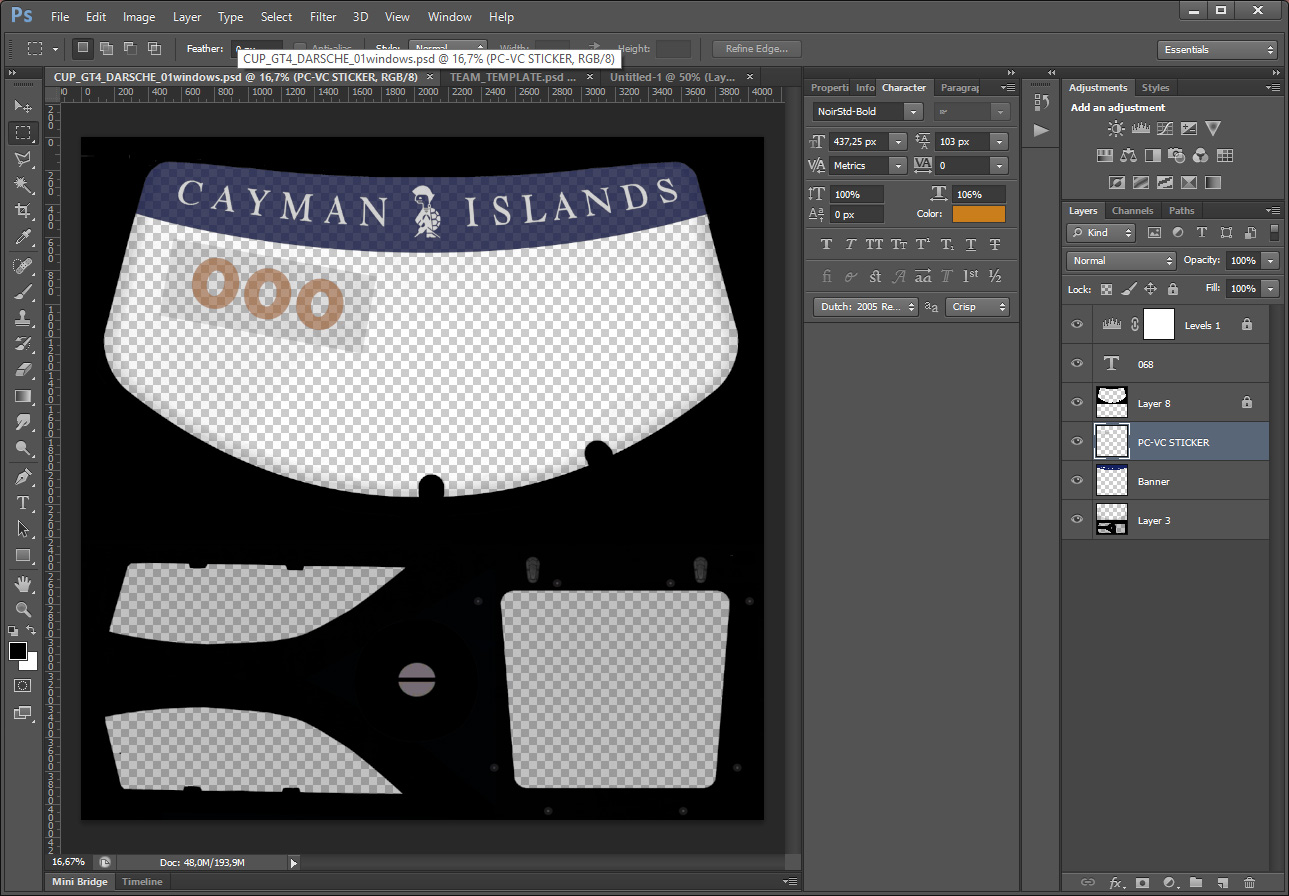Open the History panel icon
The height and width of the screenshot is (896, 1289).
1041,102
